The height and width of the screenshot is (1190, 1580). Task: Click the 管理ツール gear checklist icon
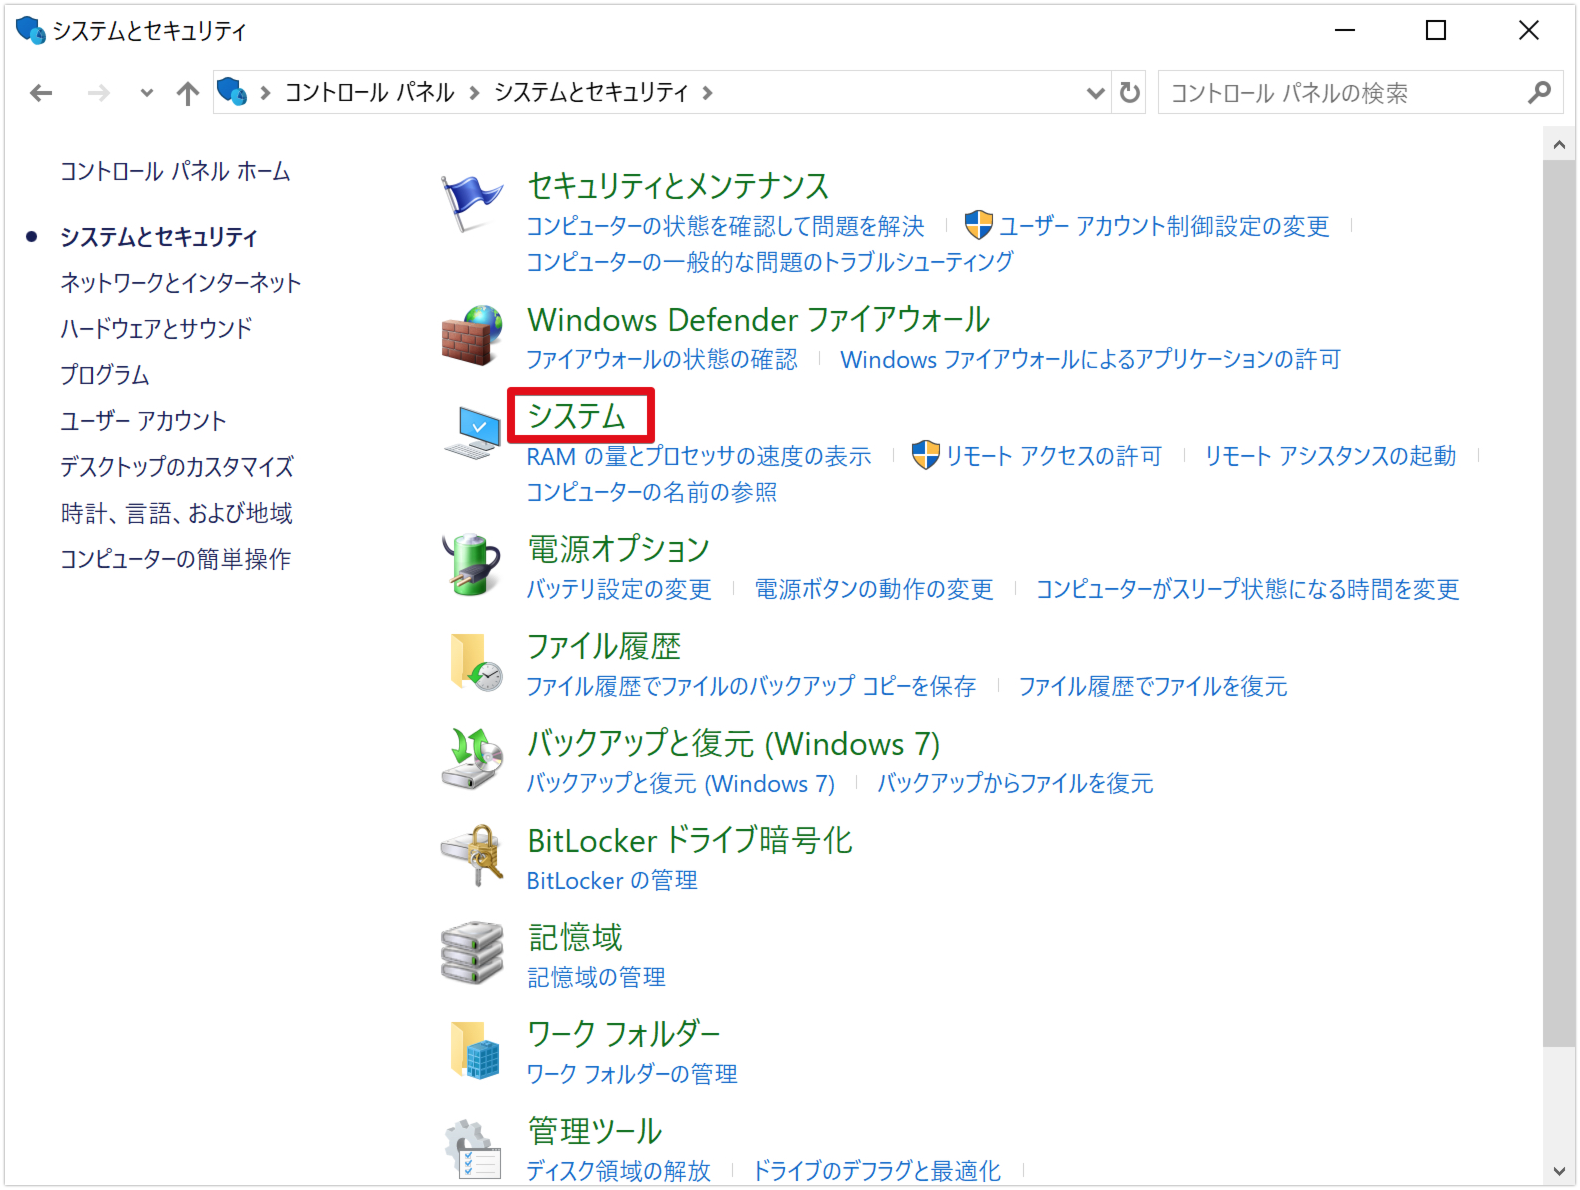click(472, 1148)
